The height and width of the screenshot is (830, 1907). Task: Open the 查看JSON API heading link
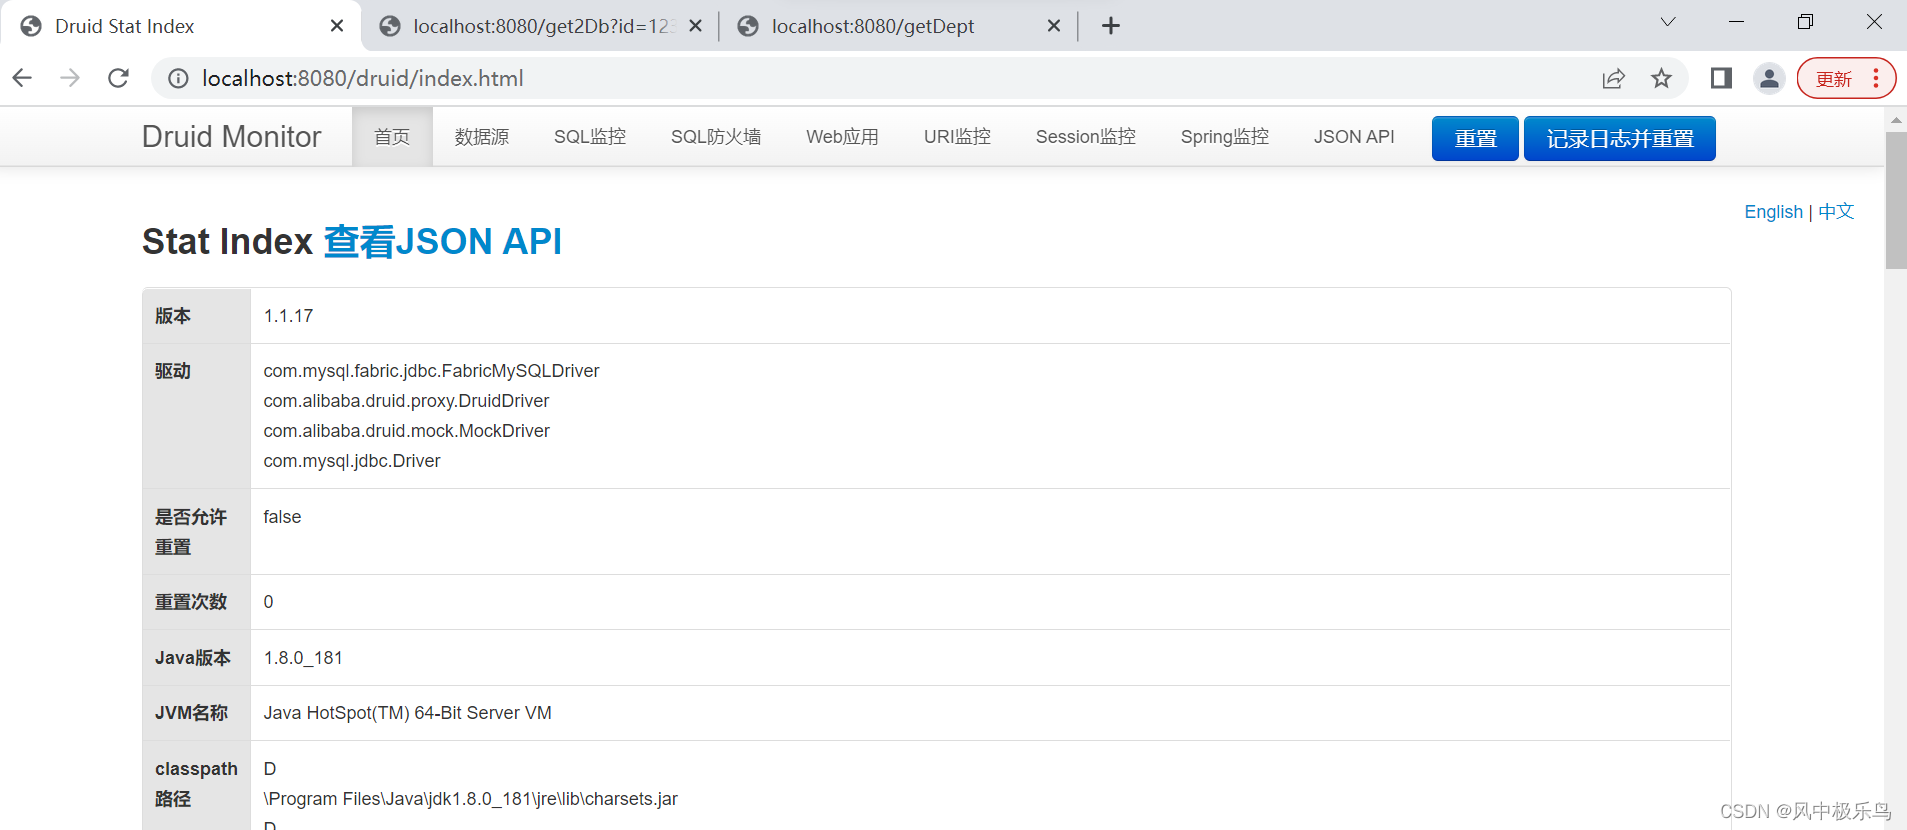[x=442, y=241]
